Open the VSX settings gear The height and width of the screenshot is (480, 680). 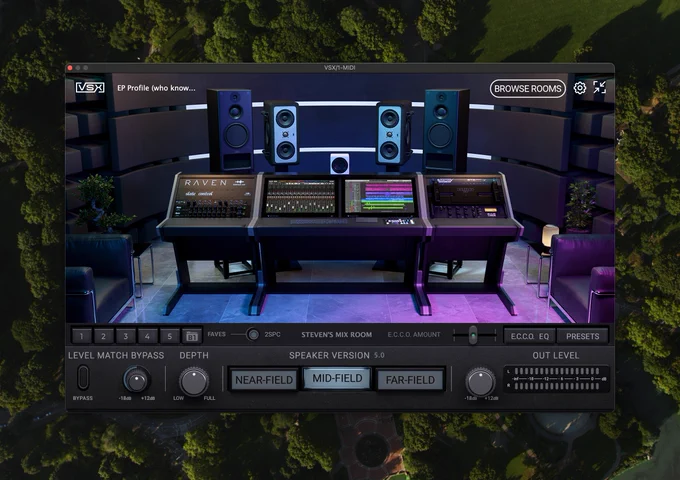point(579,88)
